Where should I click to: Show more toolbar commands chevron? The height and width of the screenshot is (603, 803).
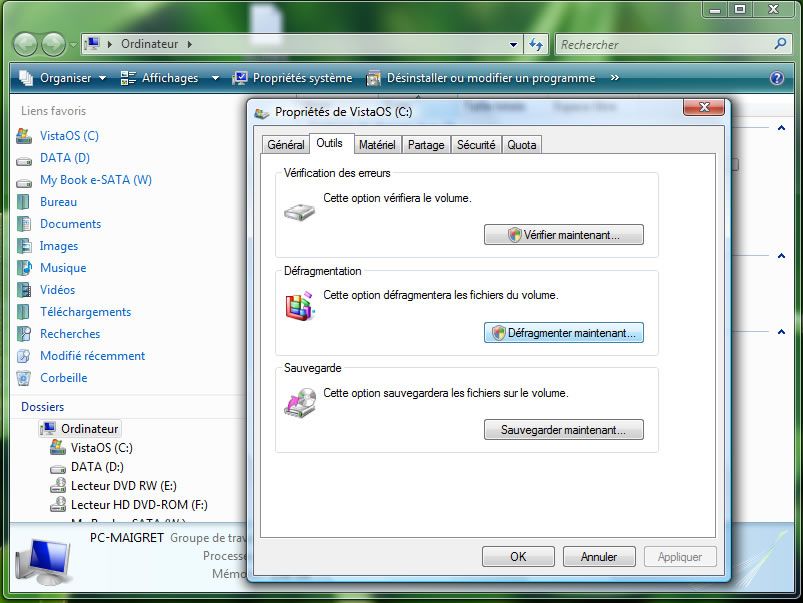coord(615,78)
